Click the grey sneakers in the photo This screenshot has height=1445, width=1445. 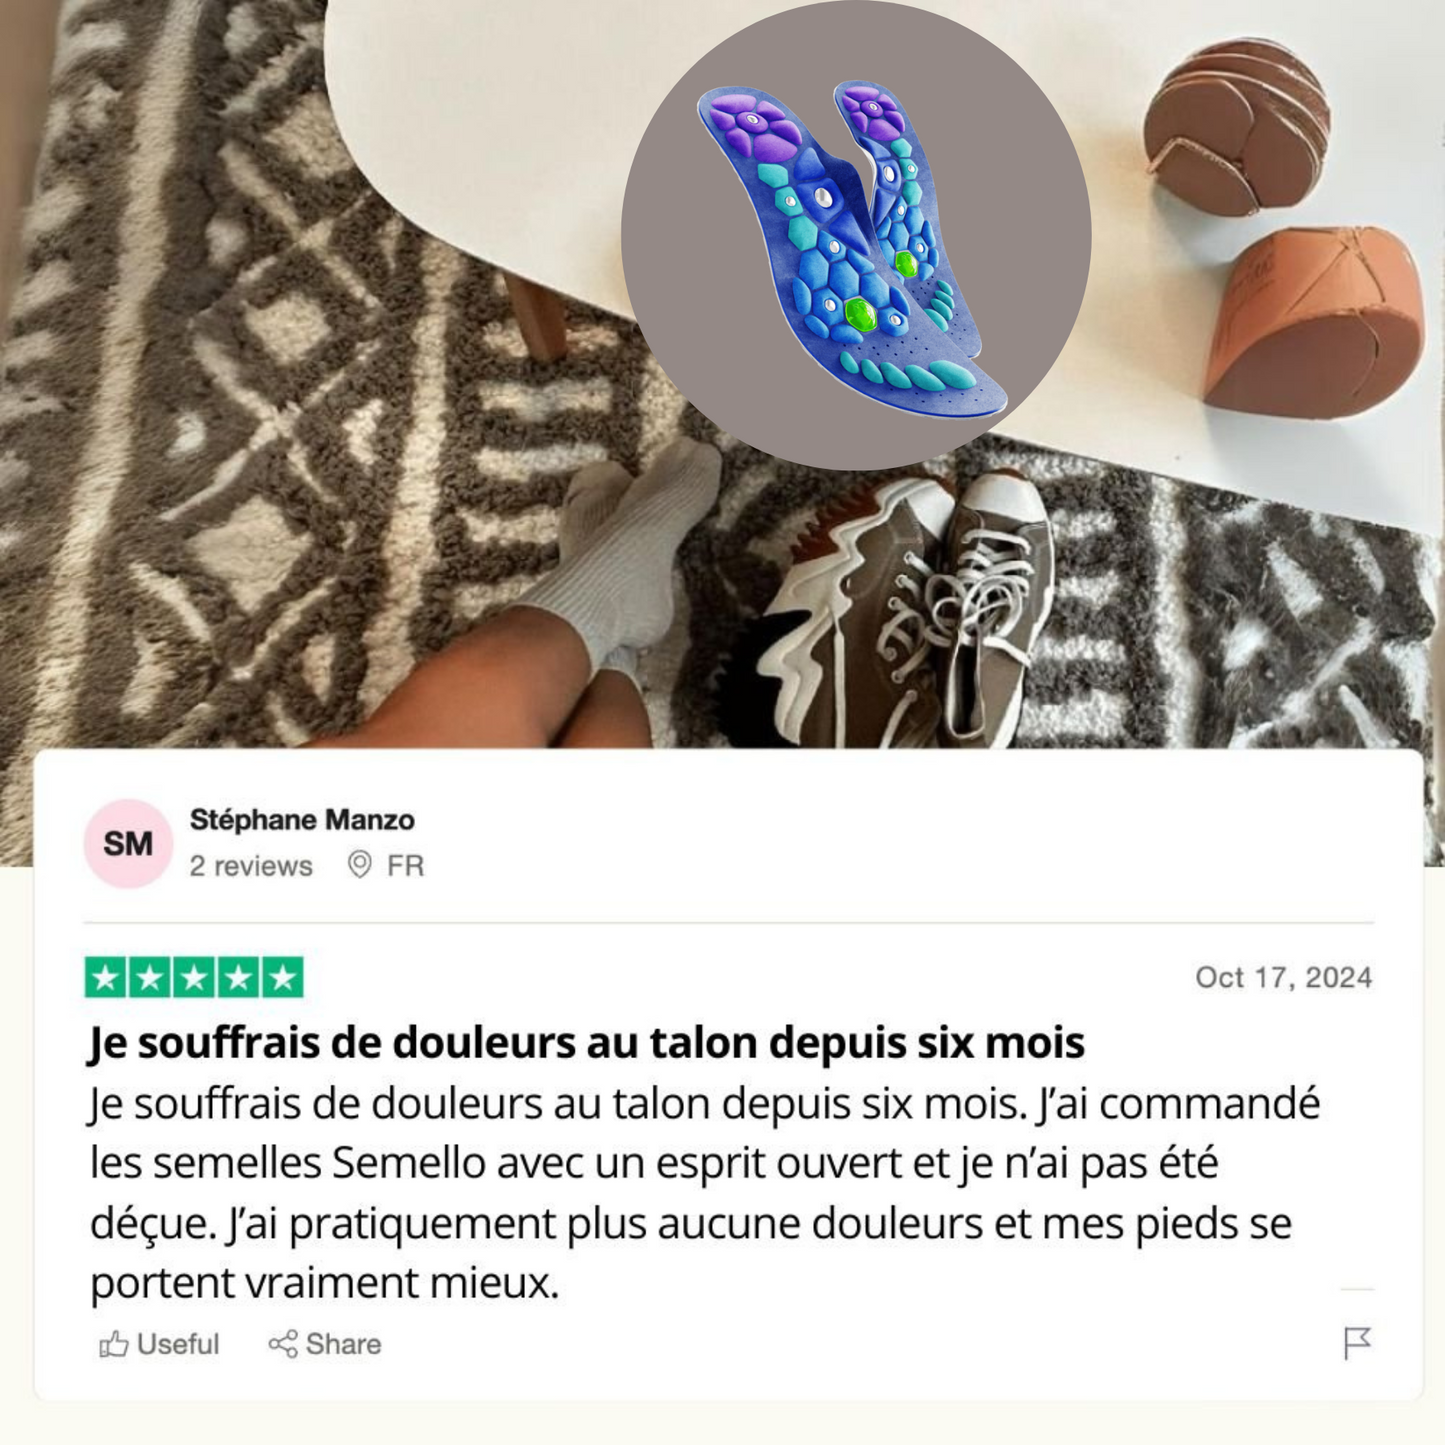coord(900,612)
